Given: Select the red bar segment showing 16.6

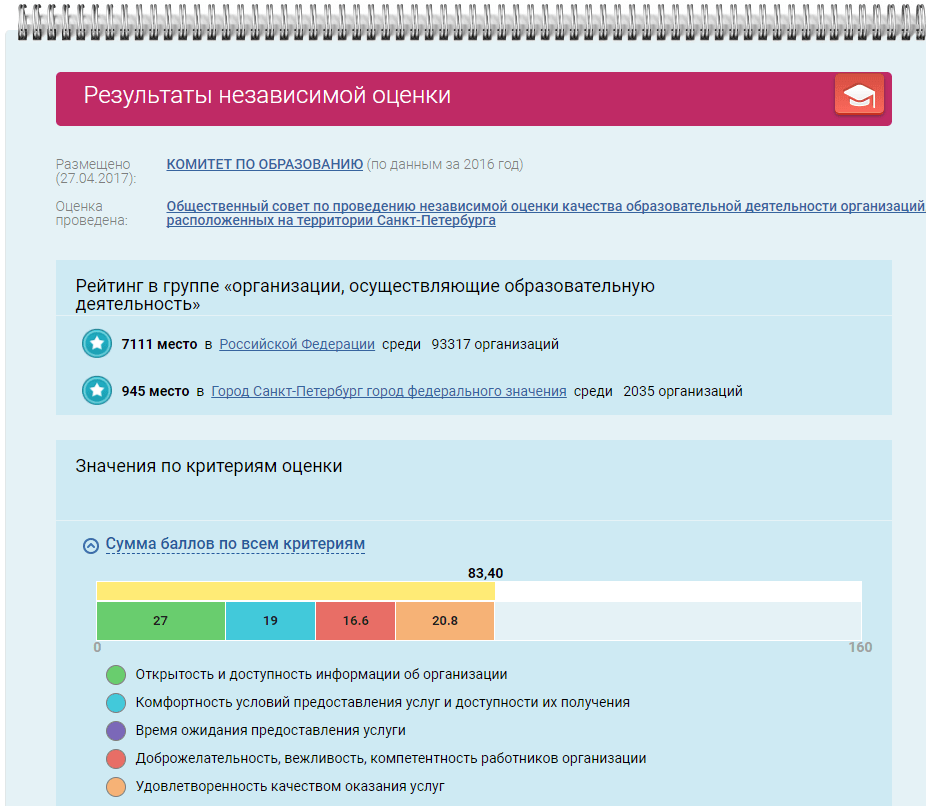Looking at the screenshot, I should coord(355,620).
